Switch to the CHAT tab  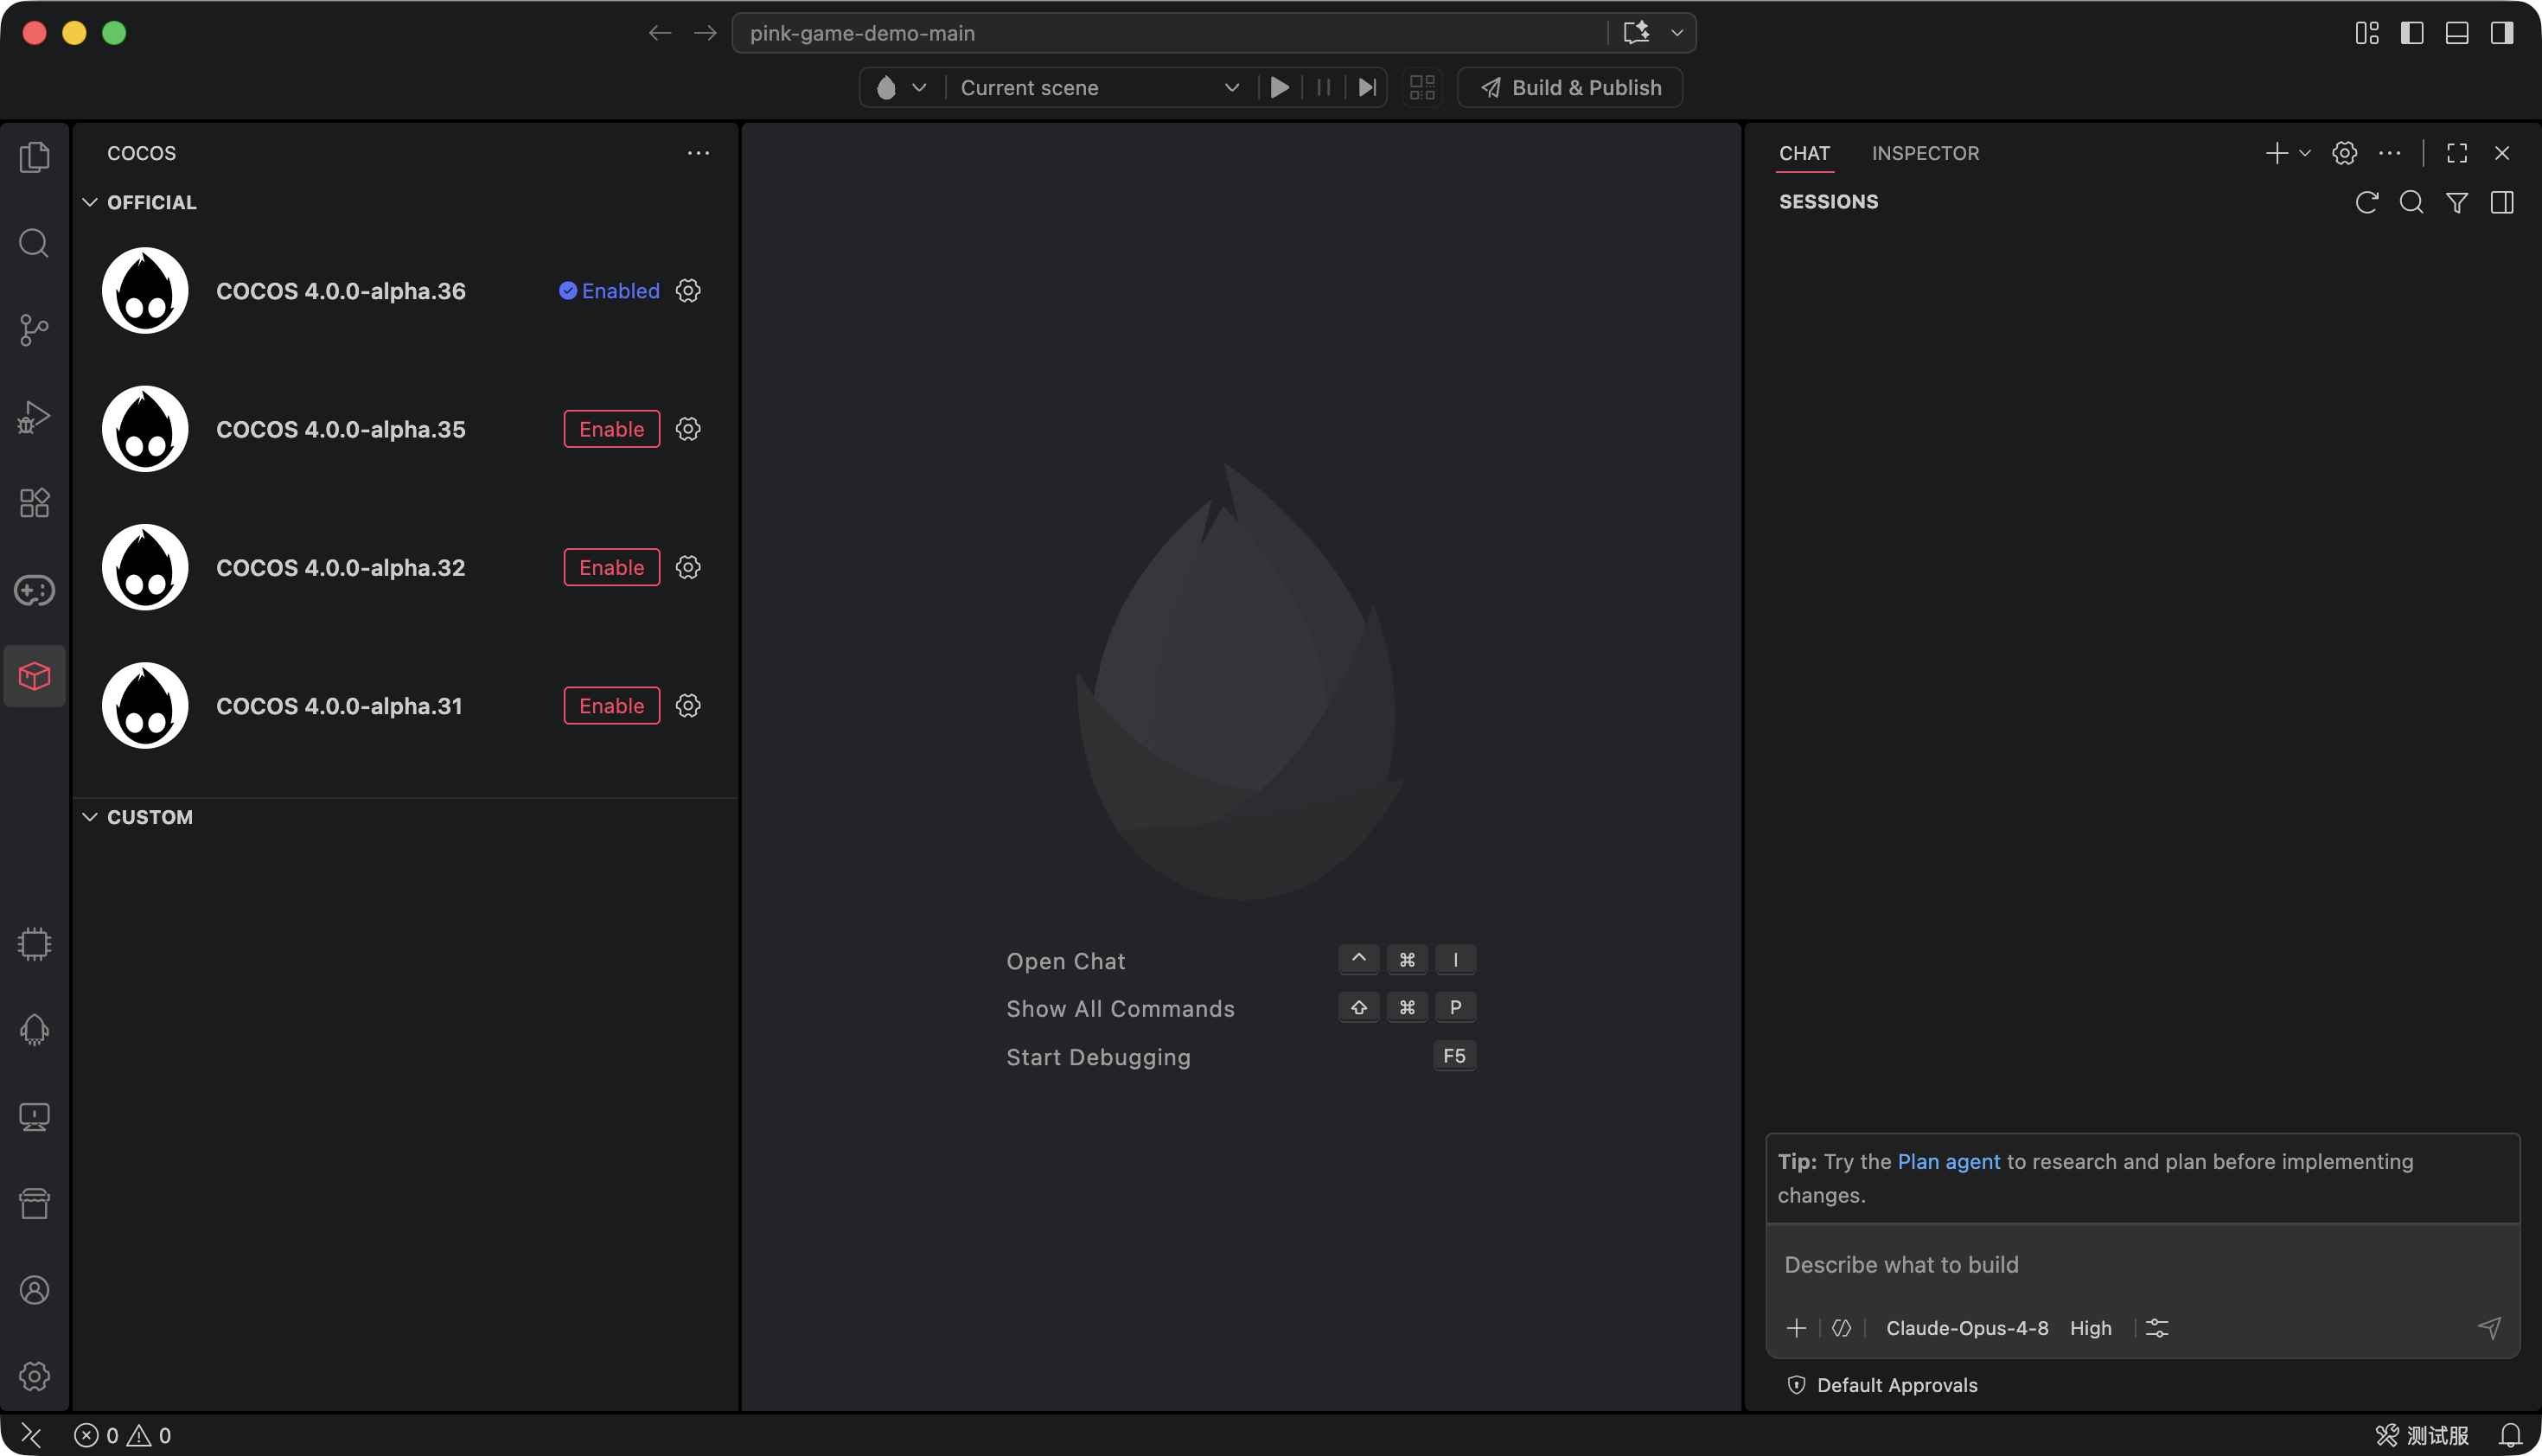1804,153
